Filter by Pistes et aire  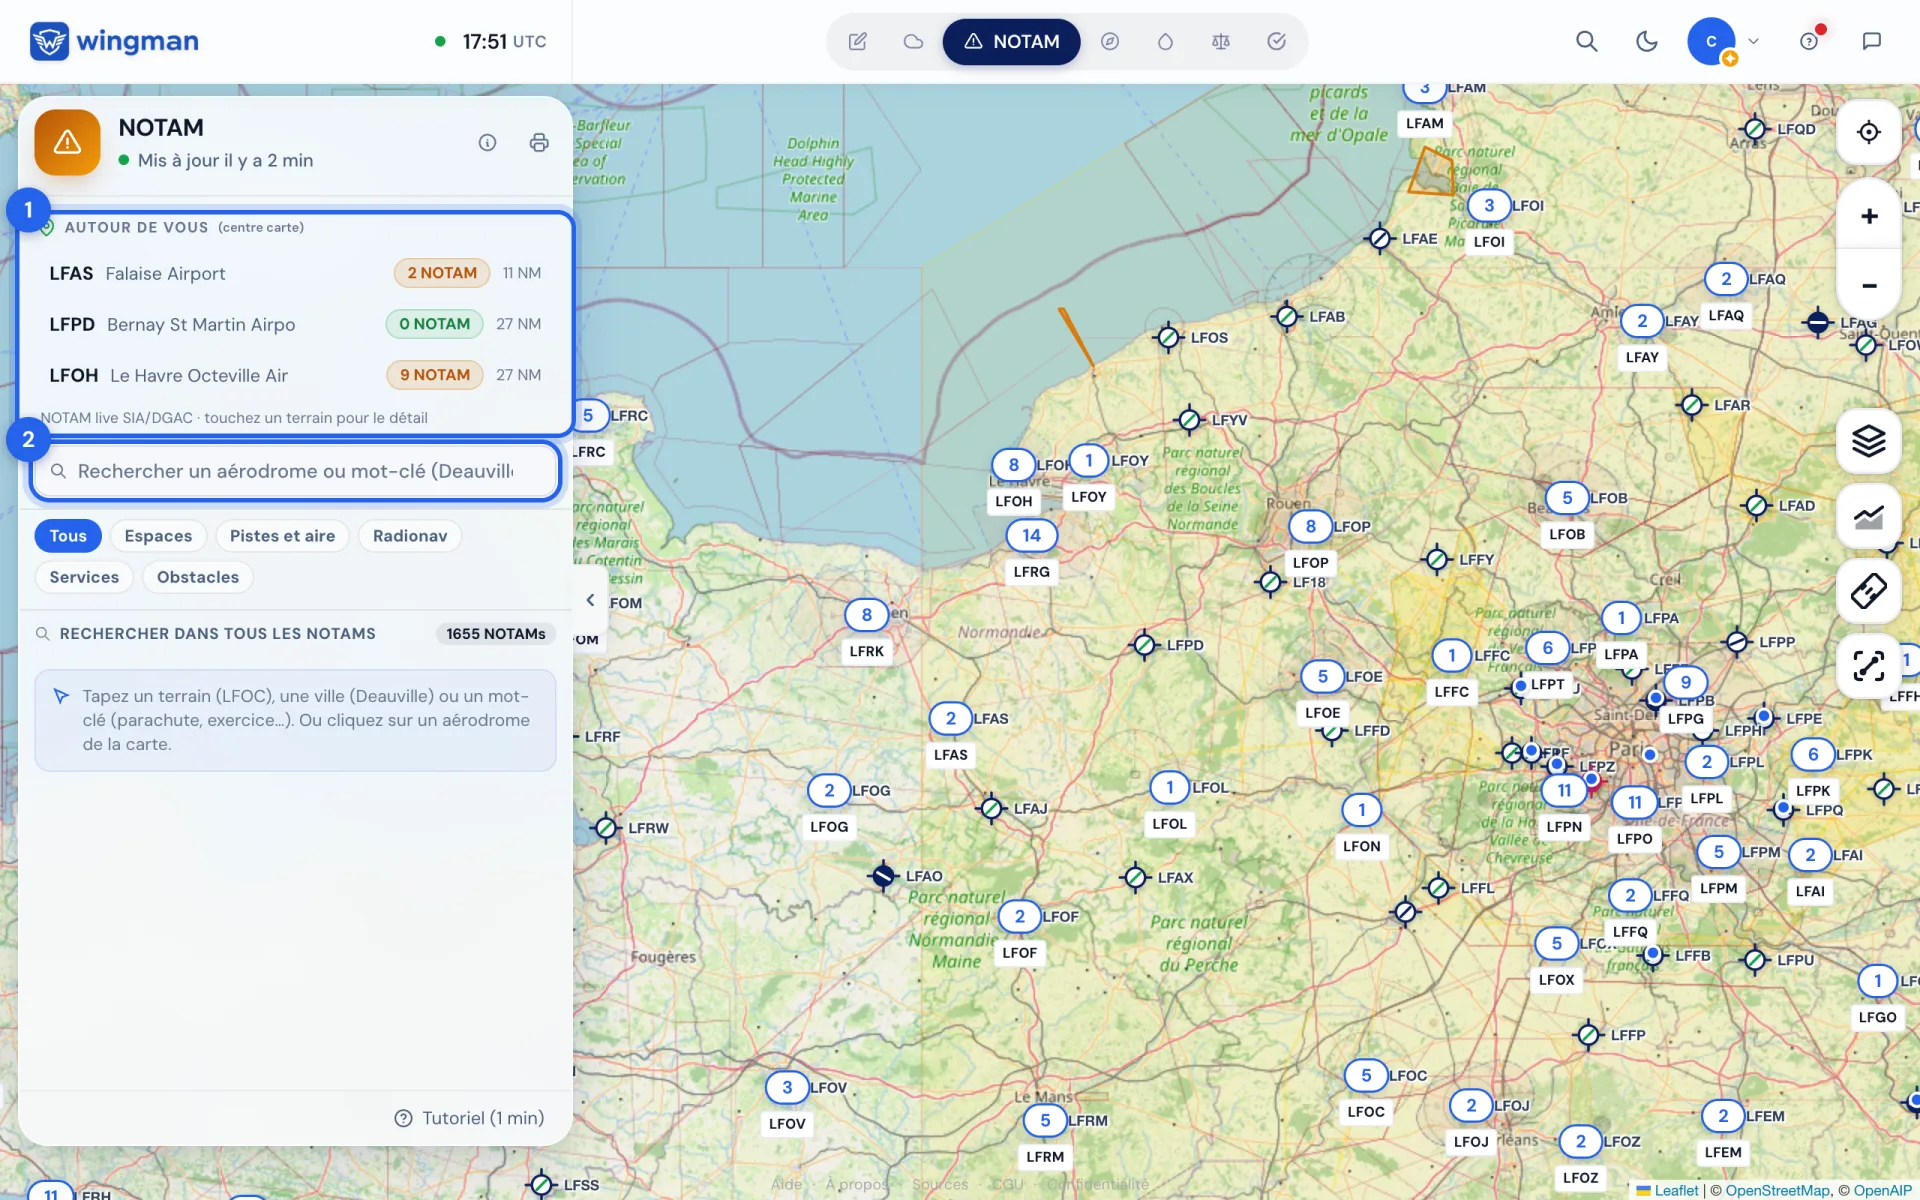[282, 536]
